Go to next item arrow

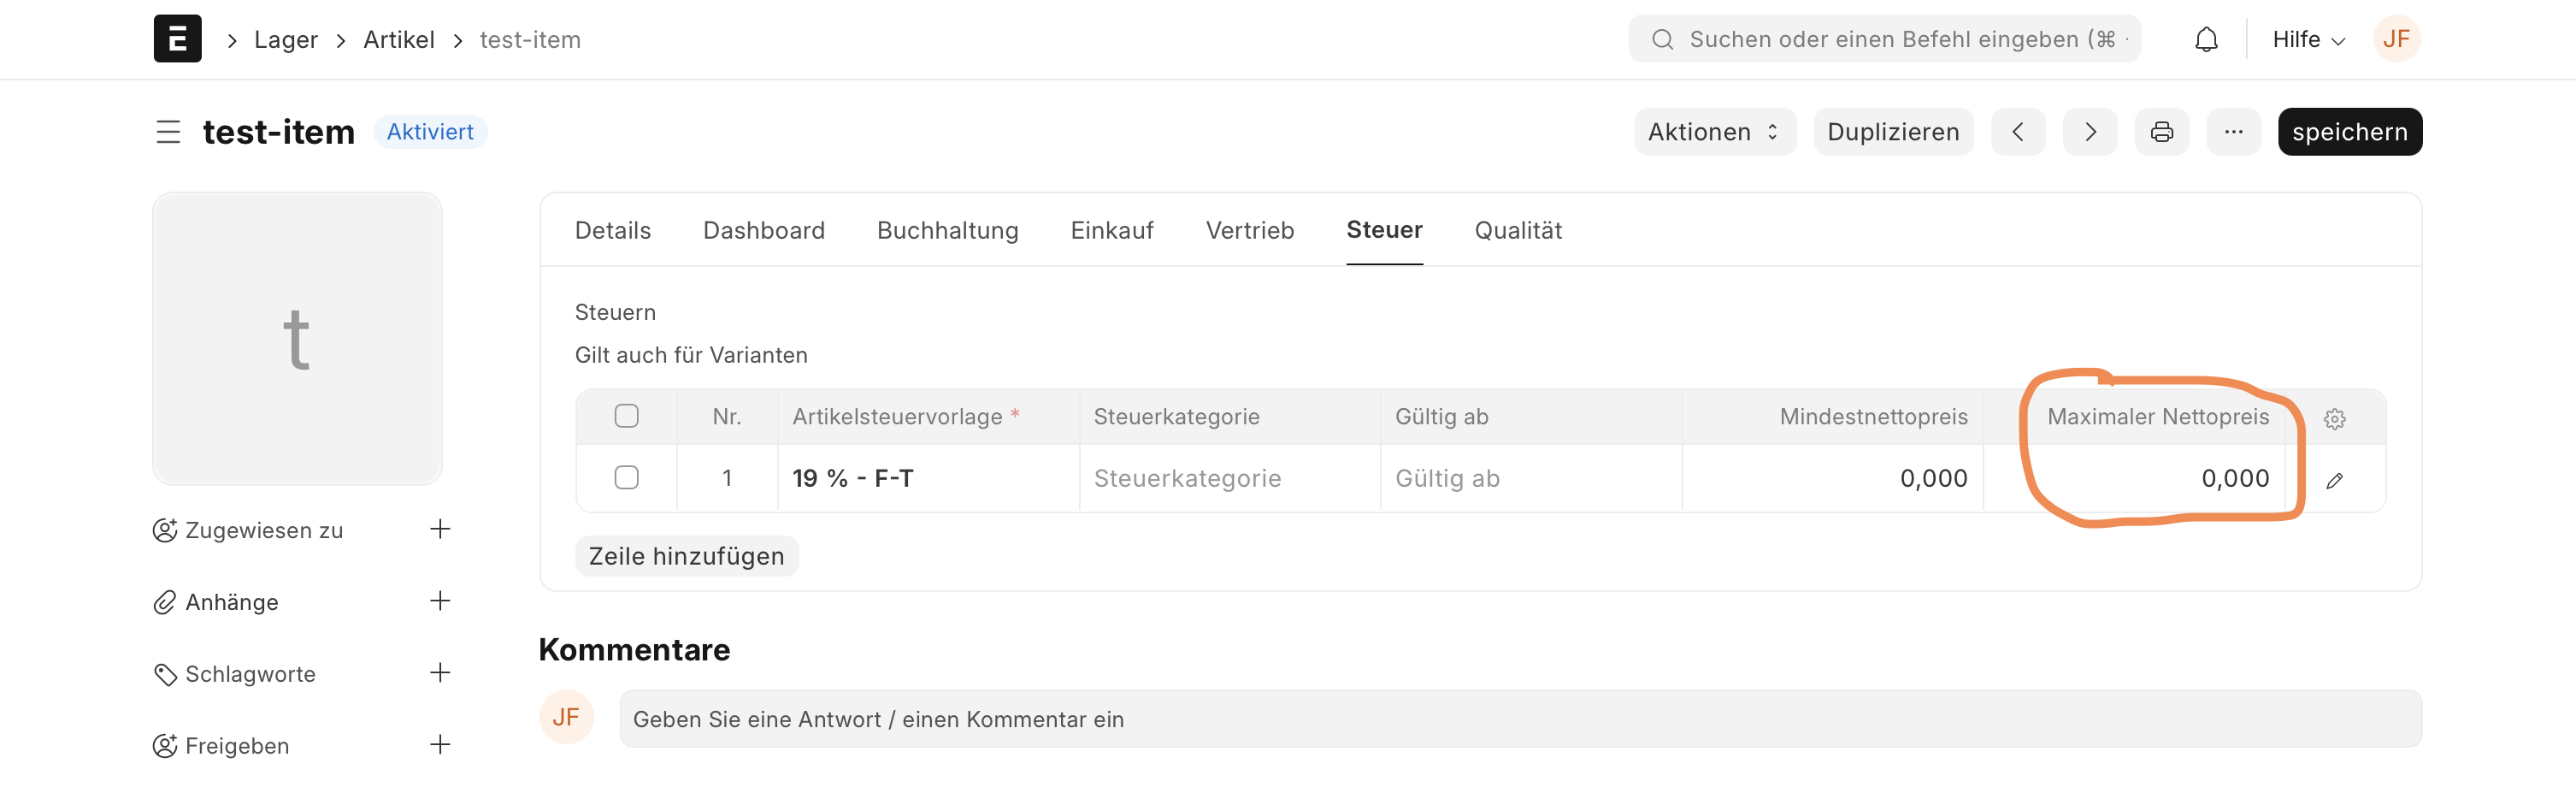click(x=2090, y=132)
